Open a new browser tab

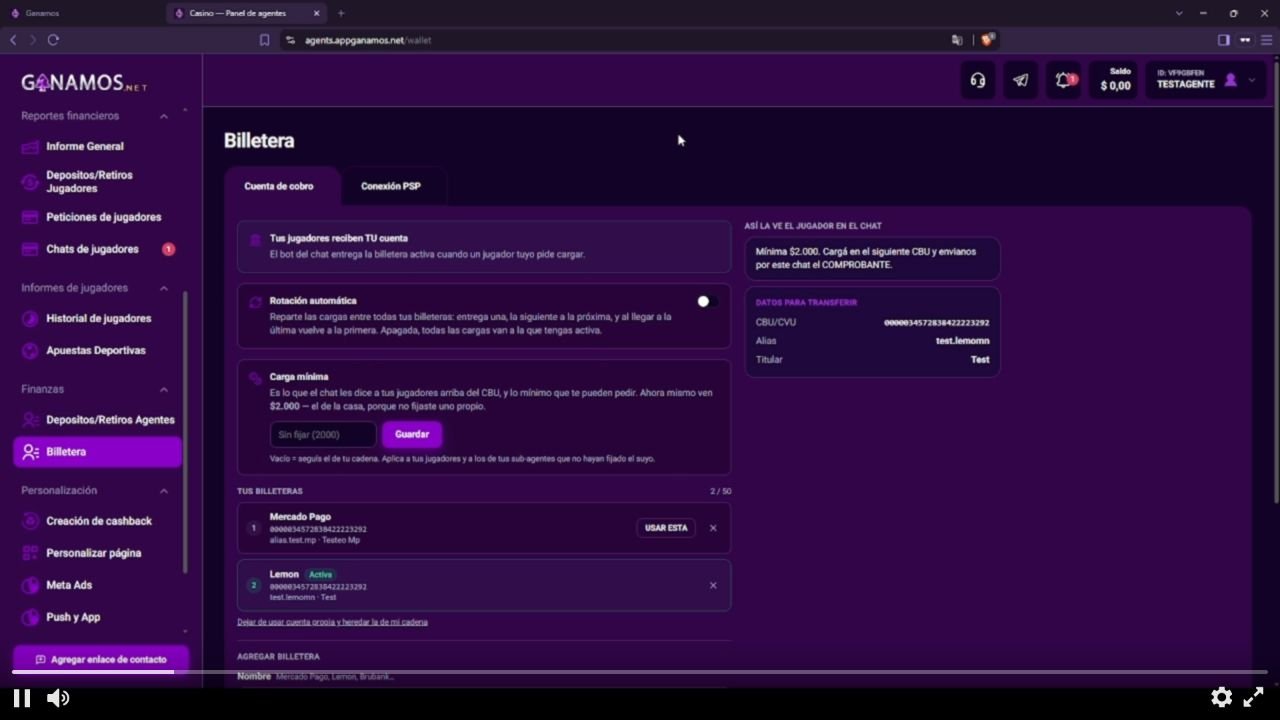coord(341,13)
